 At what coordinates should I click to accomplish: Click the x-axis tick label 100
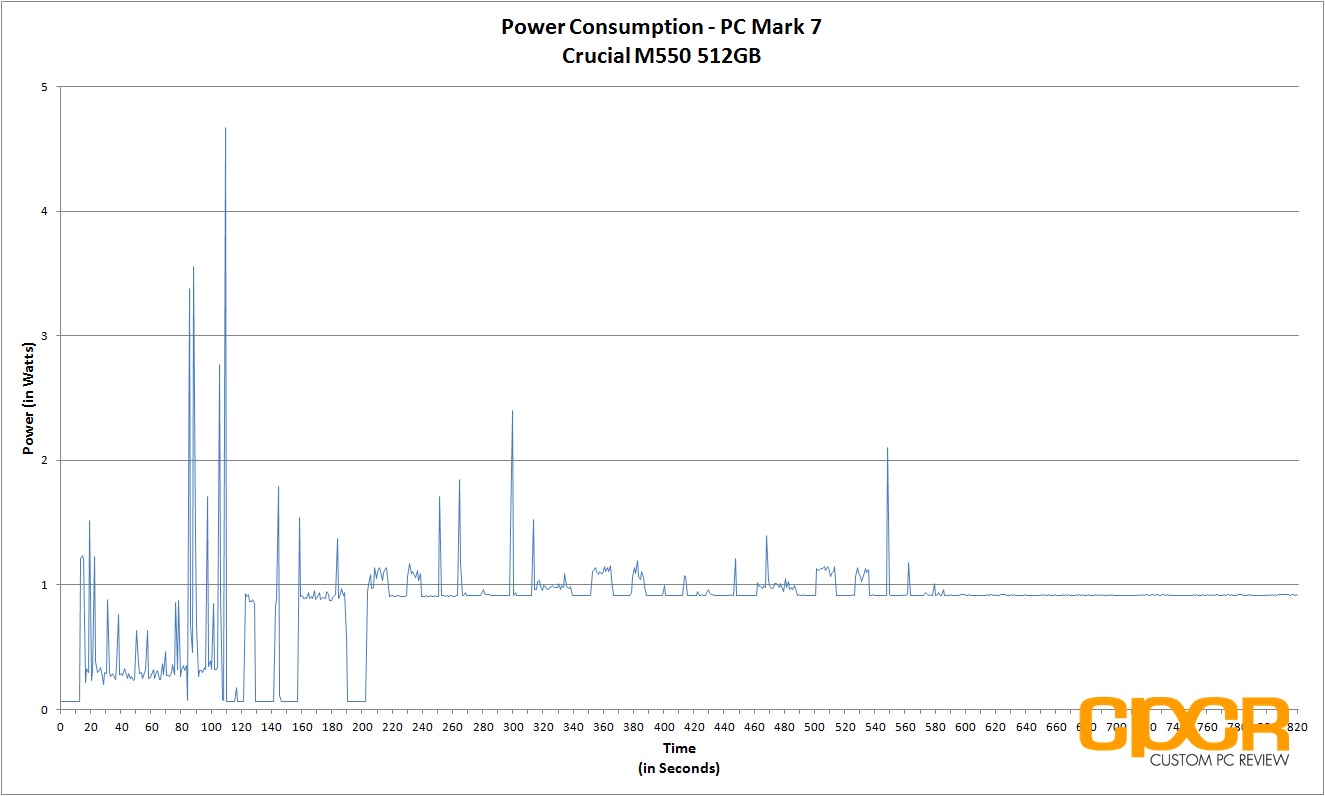coord(211,727)
